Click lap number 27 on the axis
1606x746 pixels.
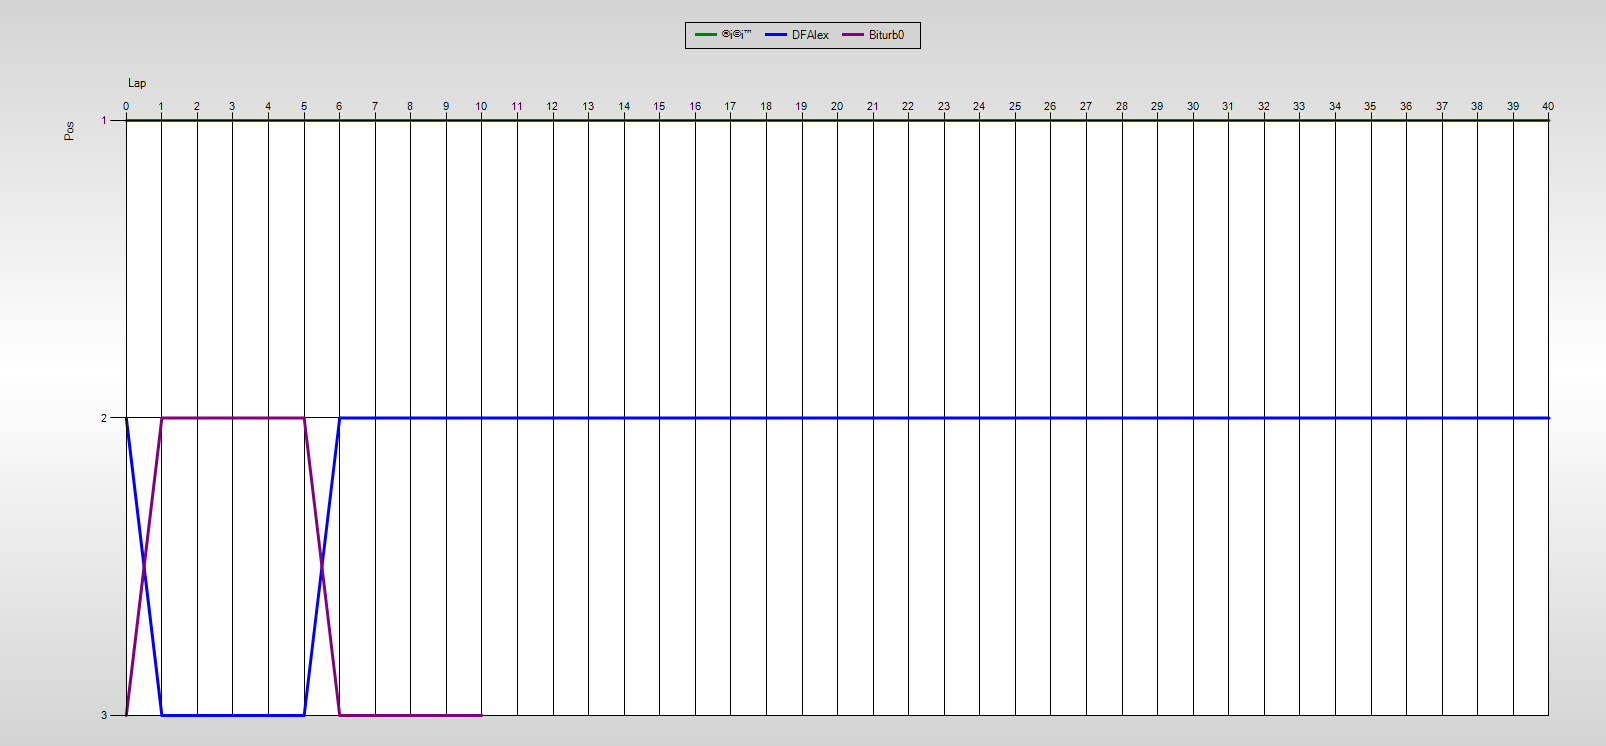1086,106
